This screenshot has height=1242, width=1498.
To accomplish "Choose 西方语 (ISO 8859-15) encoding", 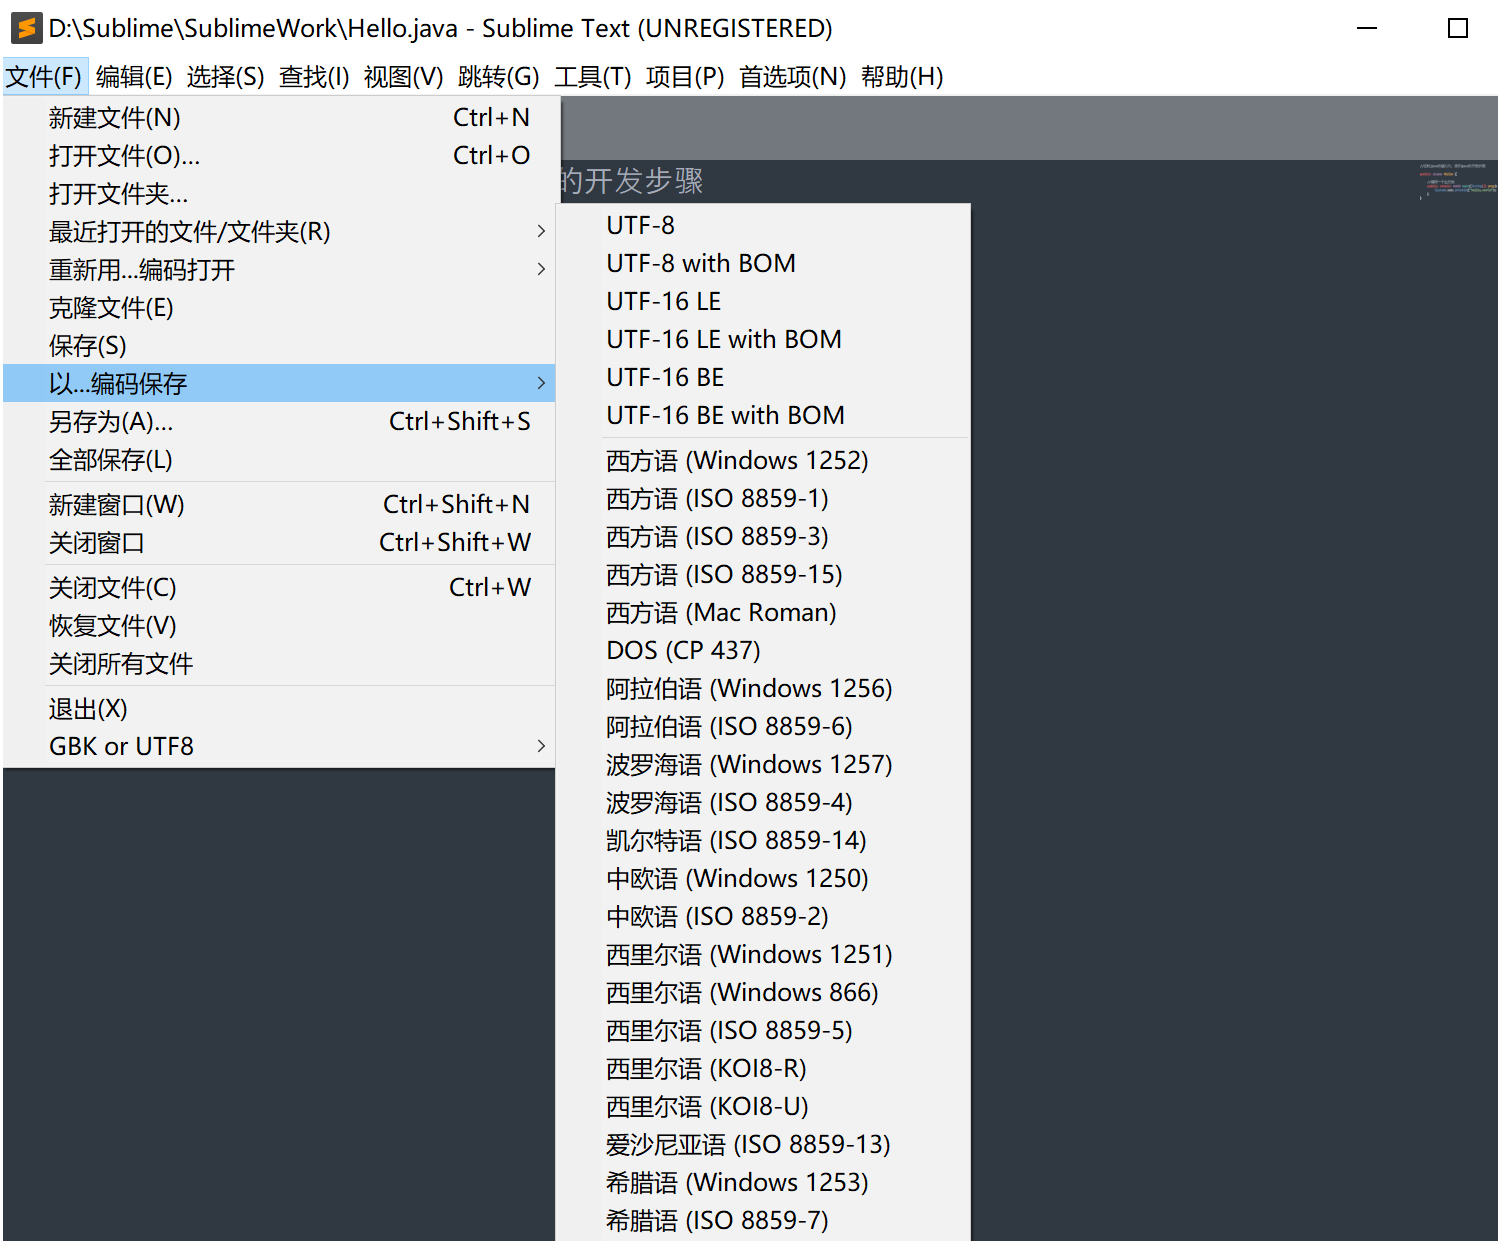I will click(763, 575).
